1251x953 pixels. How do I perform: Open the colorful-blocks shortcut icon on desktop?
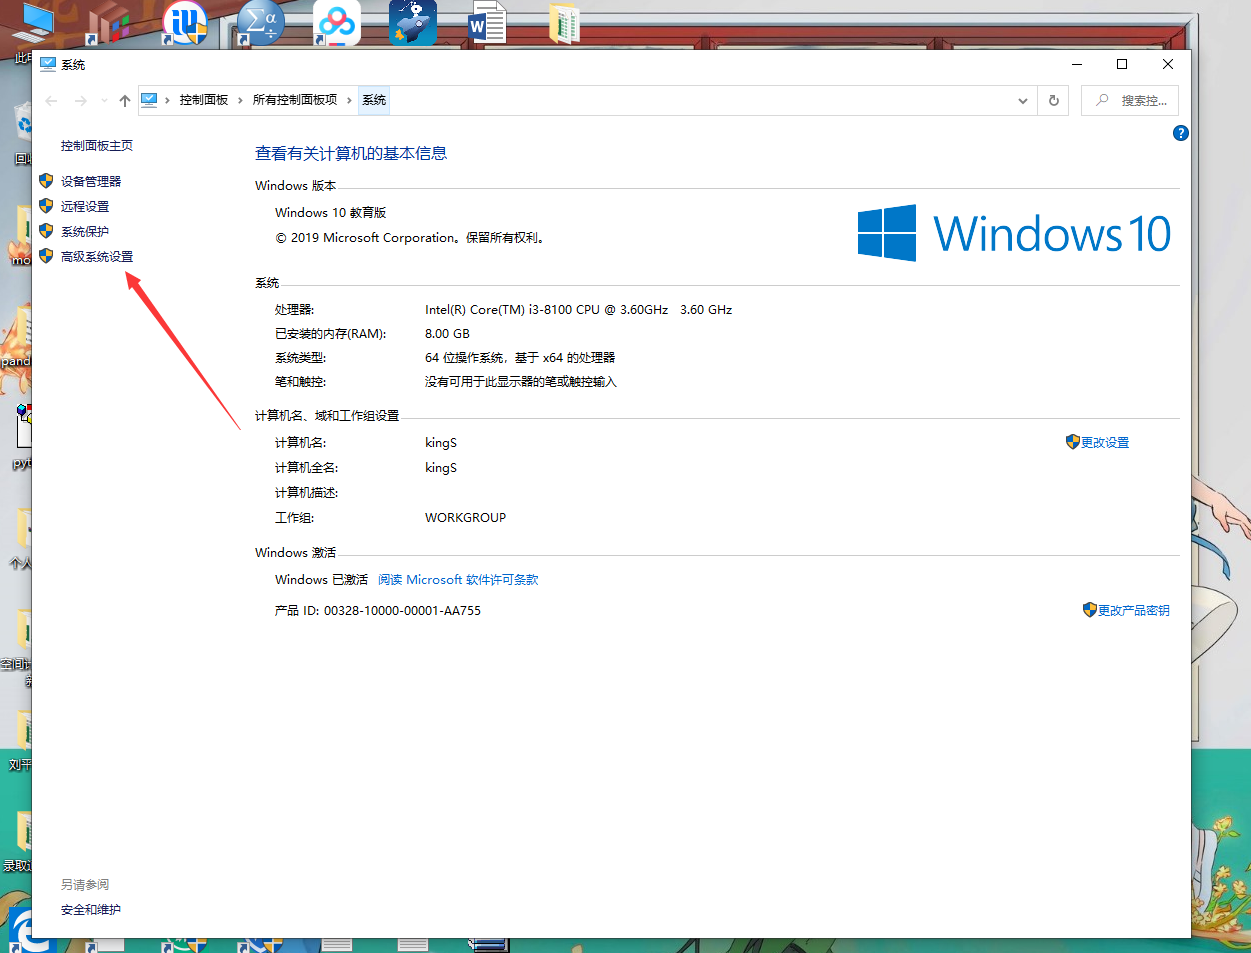pos(109,25)
